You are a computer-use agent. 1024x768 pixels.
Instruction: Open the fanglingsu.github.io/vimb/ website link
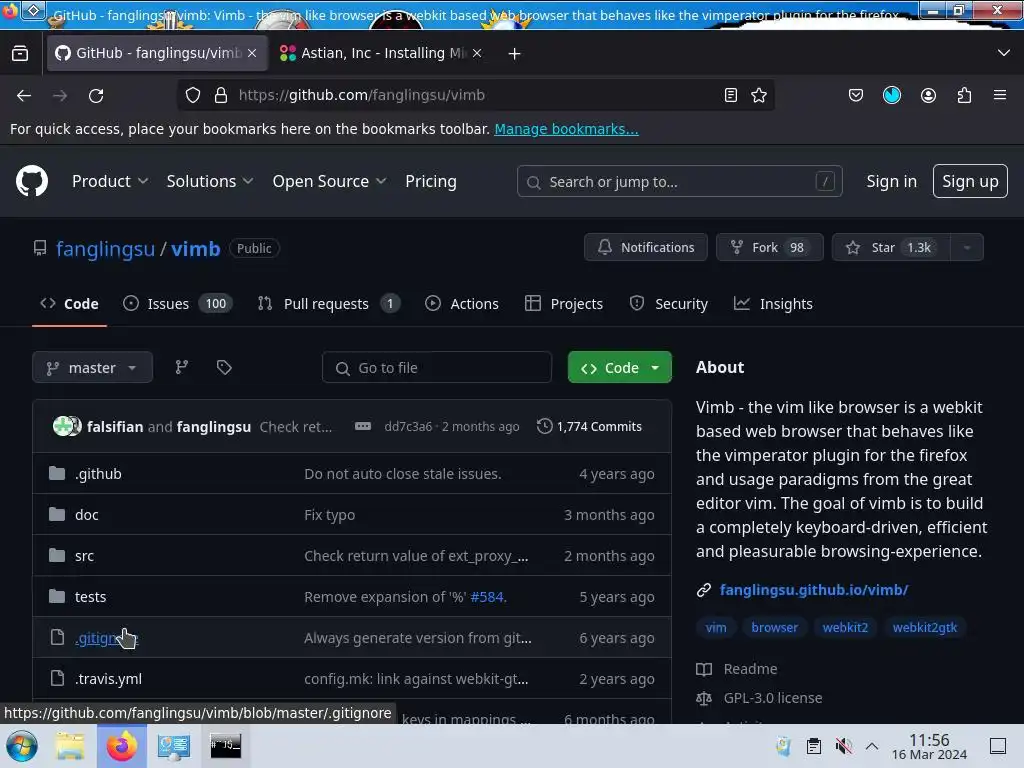(814, 590)
